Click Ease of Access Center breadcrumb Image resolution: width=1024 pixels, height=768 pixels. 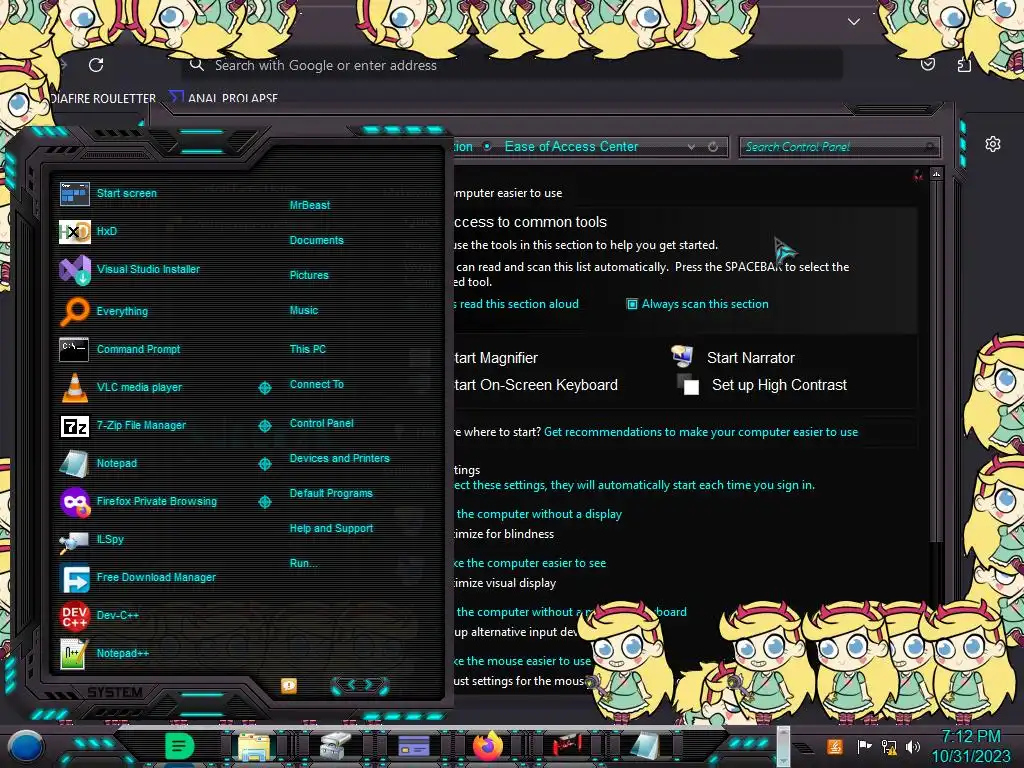pos(571,147)
